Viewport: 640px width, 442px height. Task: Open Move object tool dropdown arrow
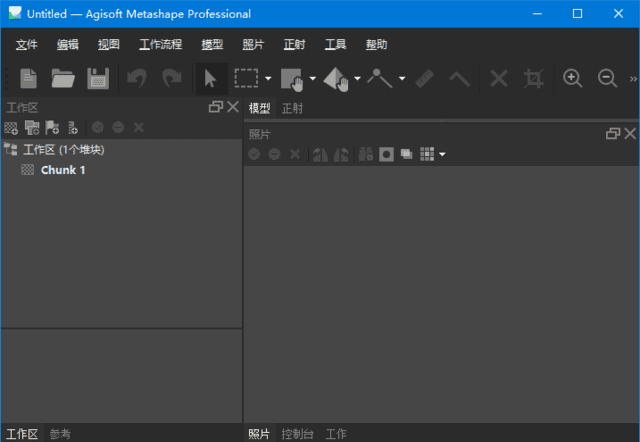click(357, 78)
